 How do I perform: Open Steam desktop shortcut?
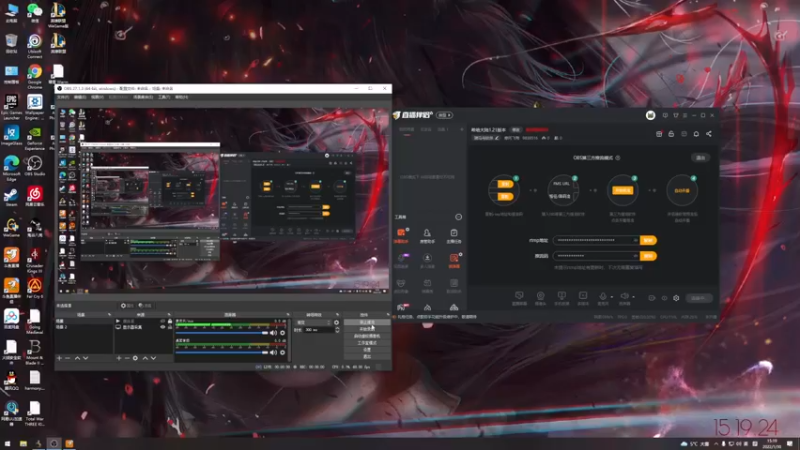point(11,196)
